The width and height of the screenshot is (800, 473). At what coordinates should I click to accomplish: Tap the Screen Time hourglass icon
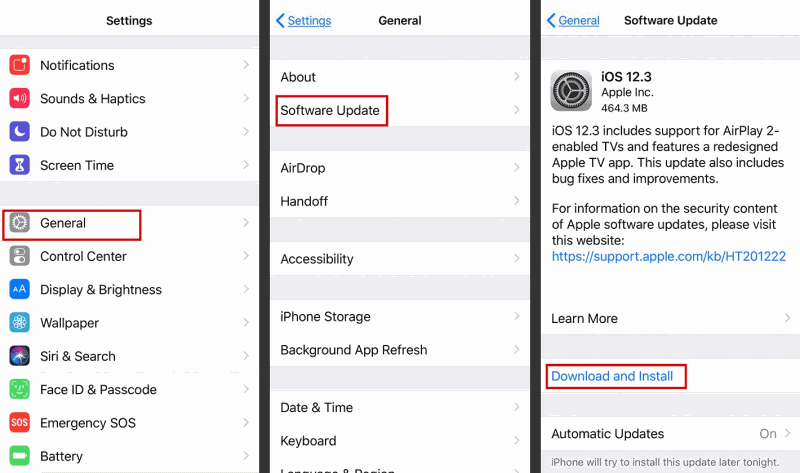point(20,165)
